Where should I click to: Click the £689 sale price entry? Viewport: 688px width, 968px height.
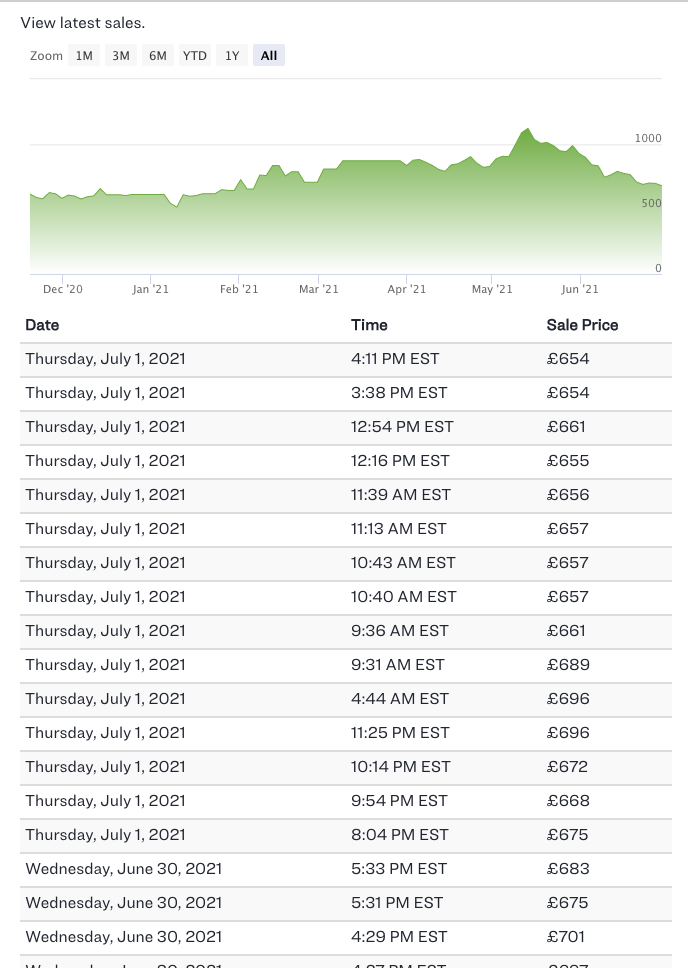point(568,665)
